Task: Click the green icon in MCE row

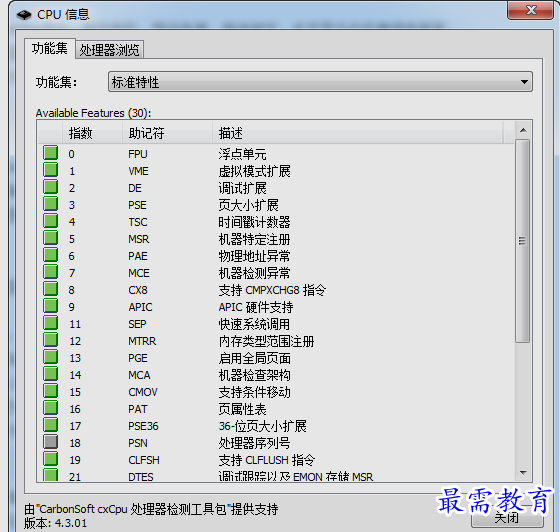Action: pyautogui.click(x=50, y=272)
